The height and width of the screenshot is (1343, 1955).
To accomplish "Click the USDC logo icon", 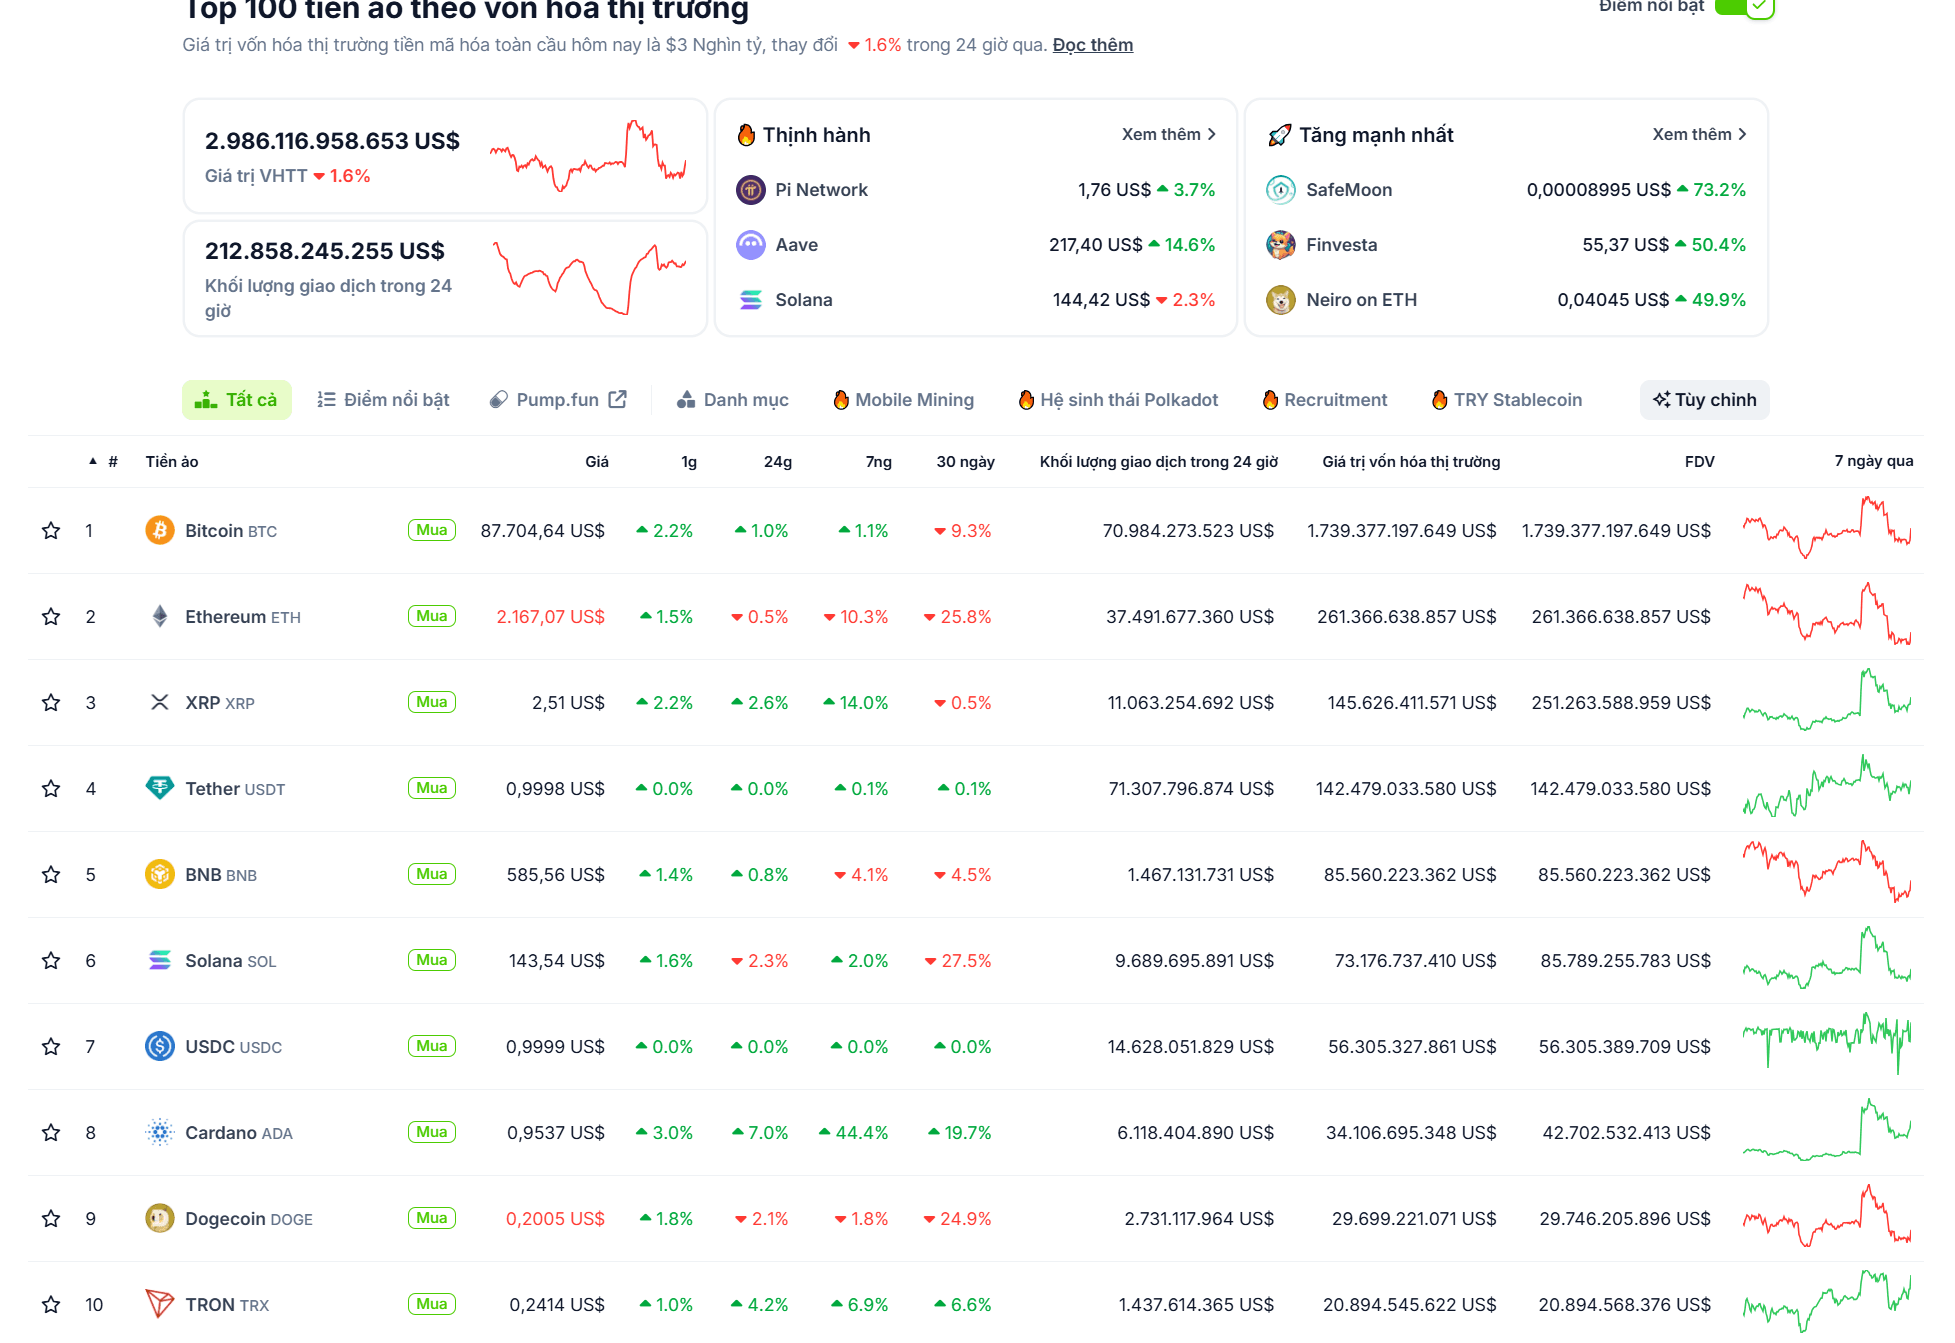I will [160, 1046].
